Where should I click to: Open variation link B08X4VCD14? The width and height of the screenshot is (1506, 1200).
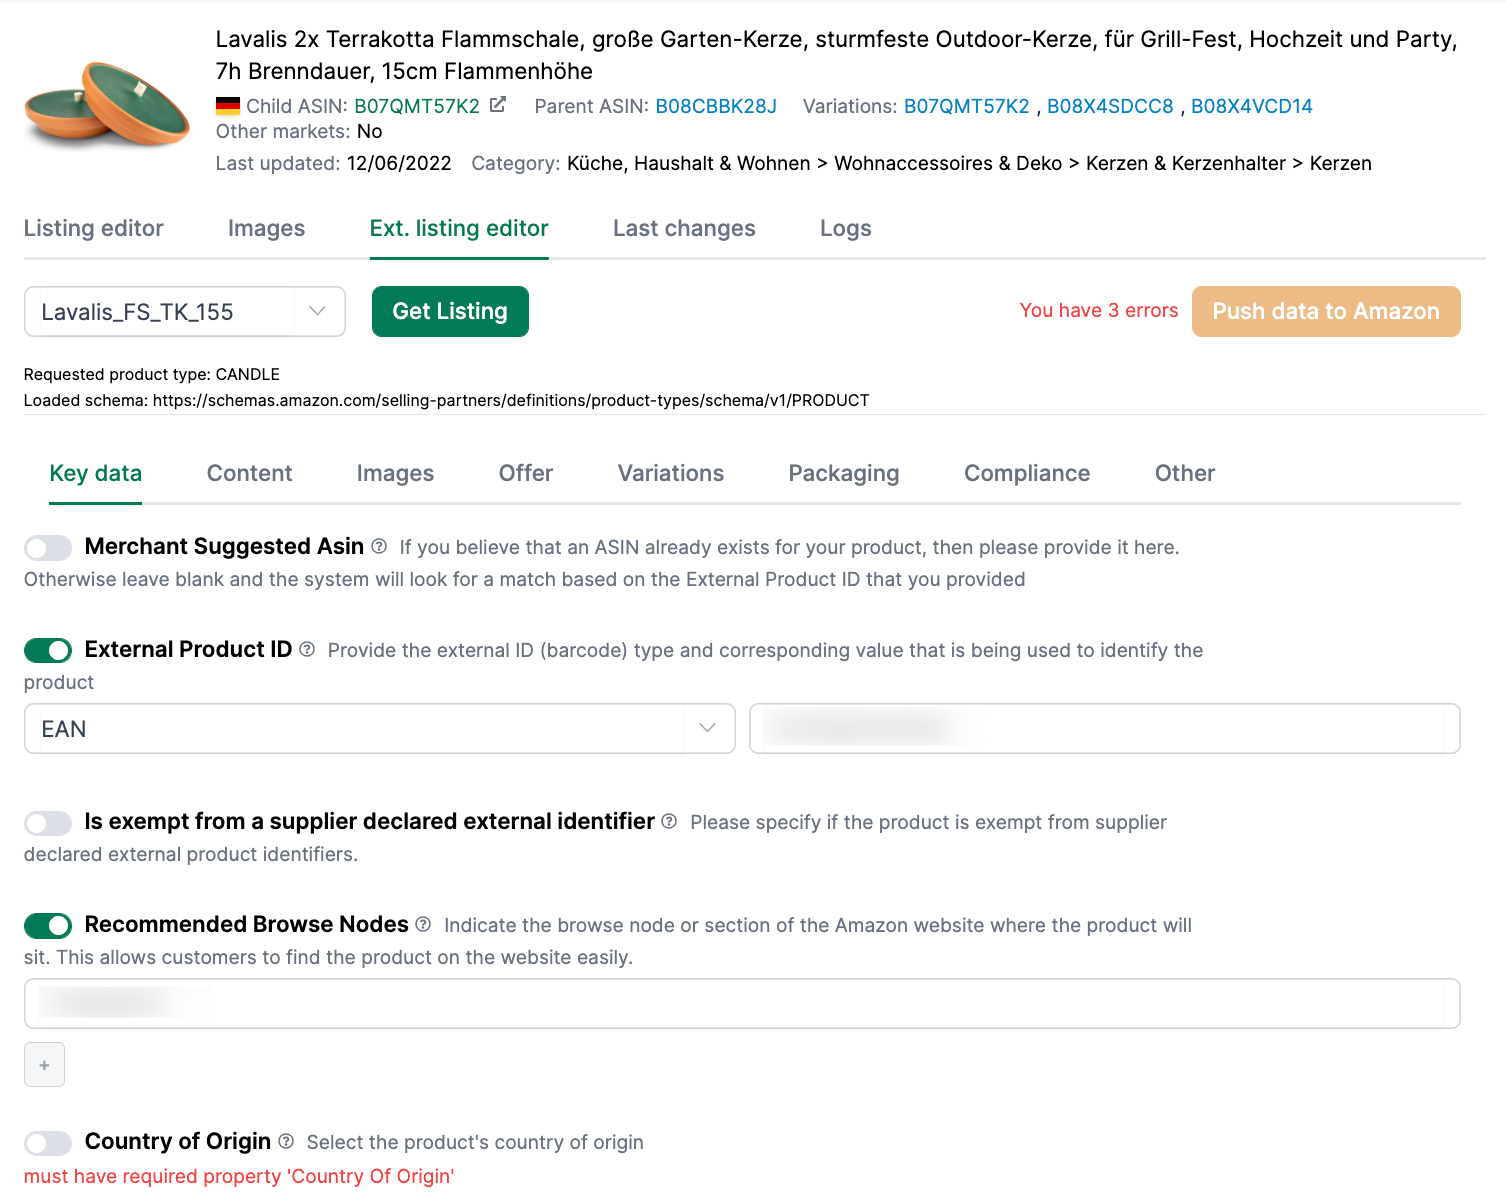[1252, 106]
